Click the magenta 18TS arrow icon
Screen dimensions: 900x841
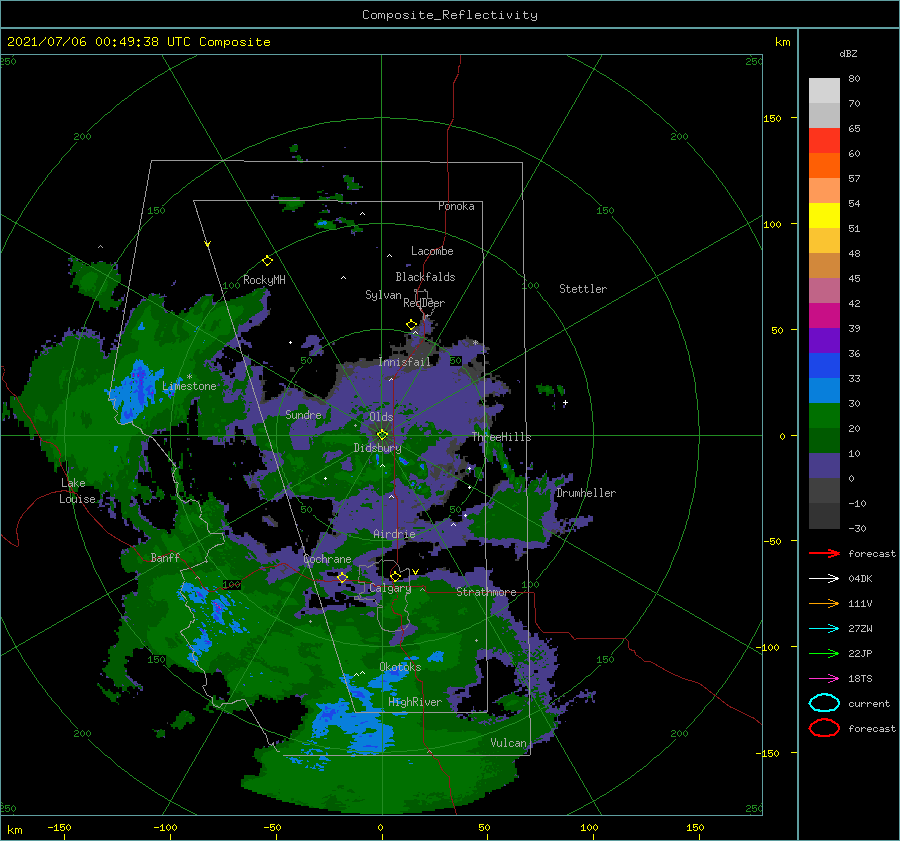(824, 679)
